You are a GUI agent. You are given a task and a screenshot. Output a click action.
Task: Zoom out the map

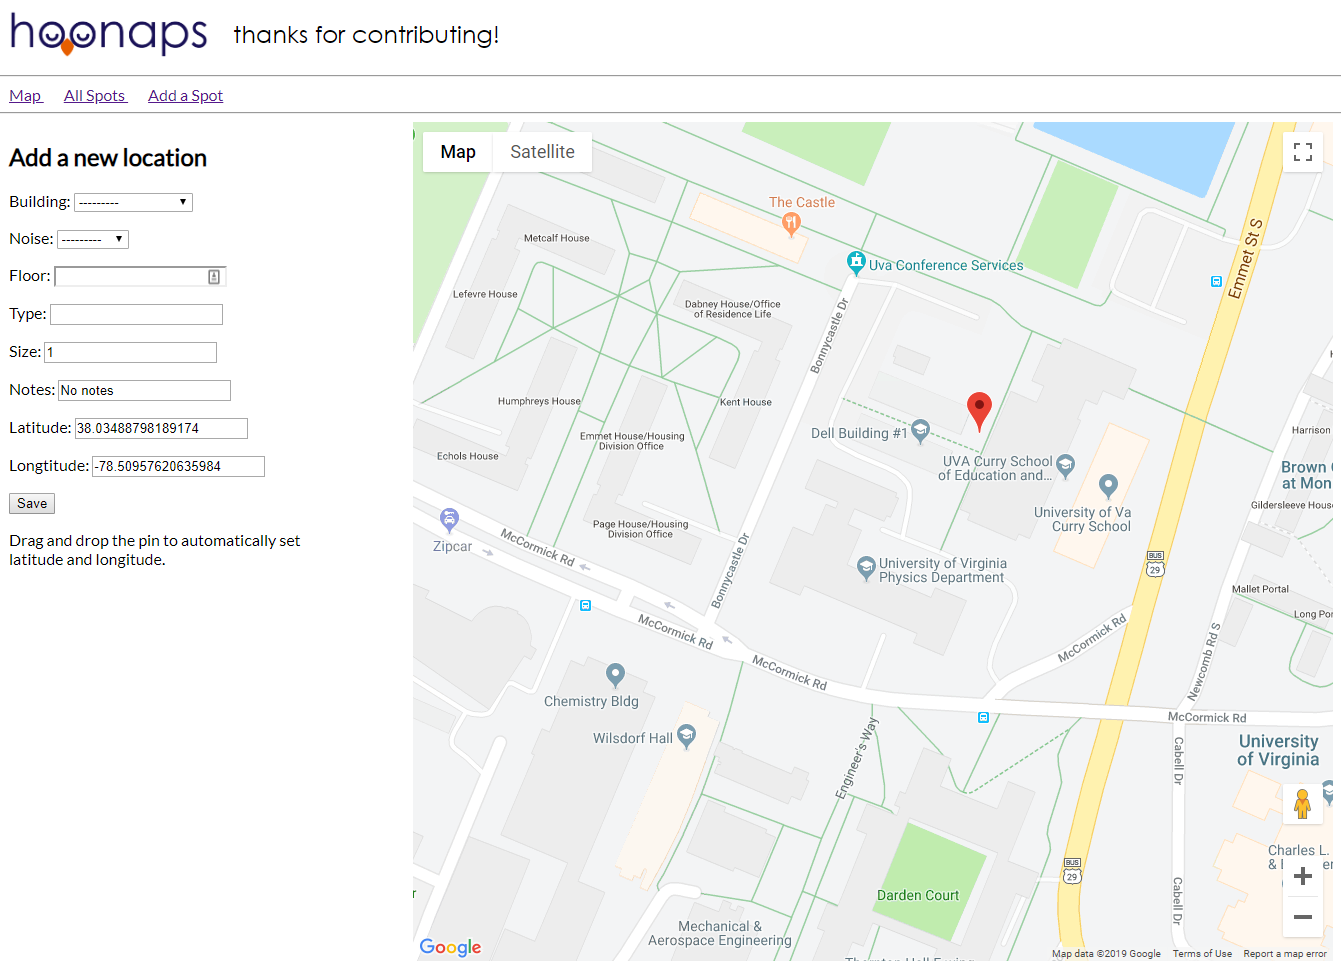[1303, 916]
